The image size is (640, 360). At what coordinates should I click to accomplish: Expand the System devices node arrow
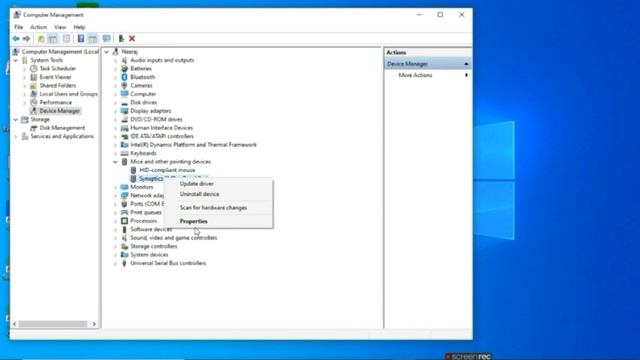(116, 255)
